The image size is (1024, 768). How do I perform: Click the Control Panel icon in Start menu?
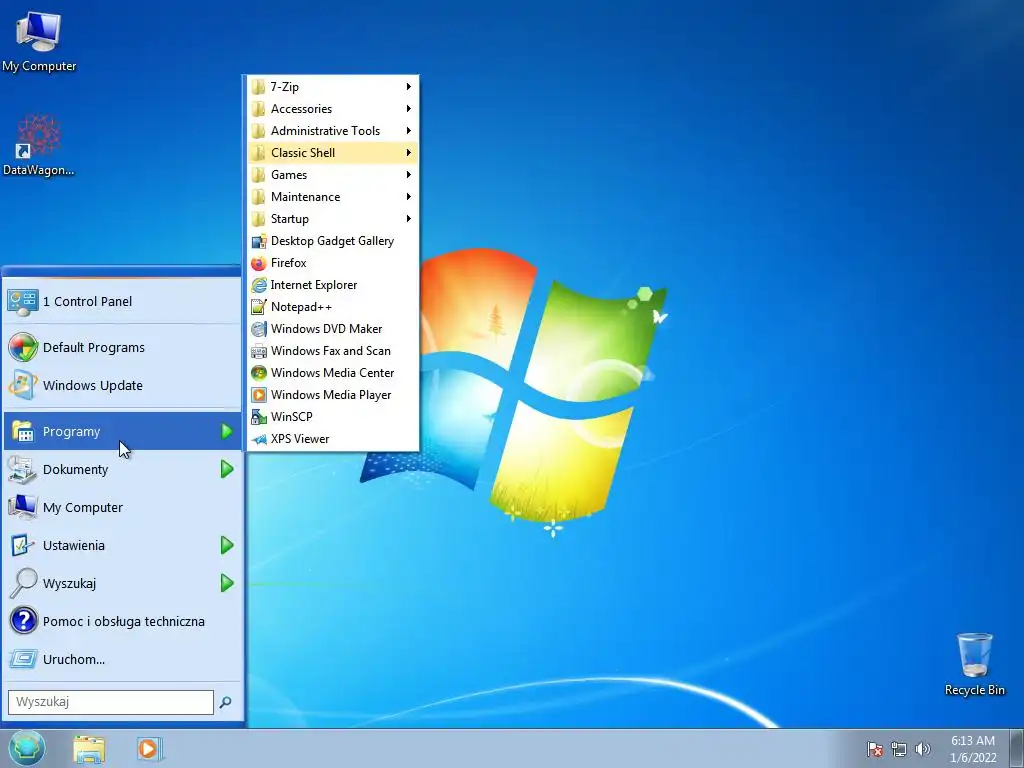pos(23,302)
